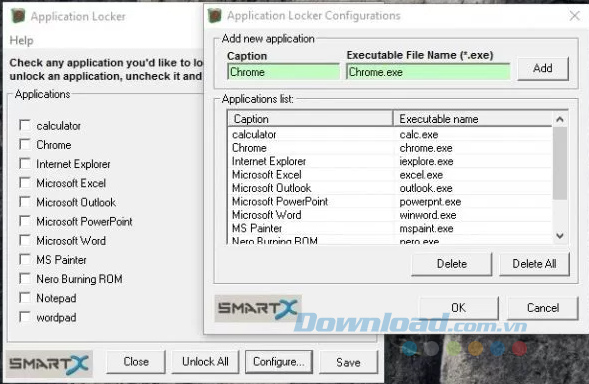
Task: Click the Configure... button
Action: click(279, 362)
